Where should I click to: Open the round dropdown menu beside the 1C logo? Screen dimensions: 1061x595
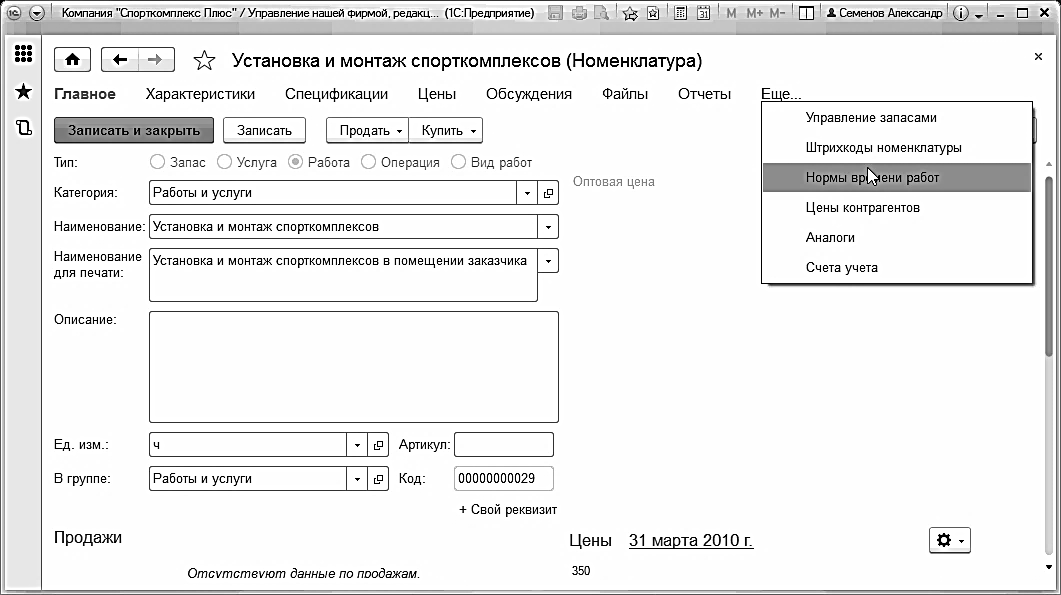pyautogui.click(x=37, y=13)
